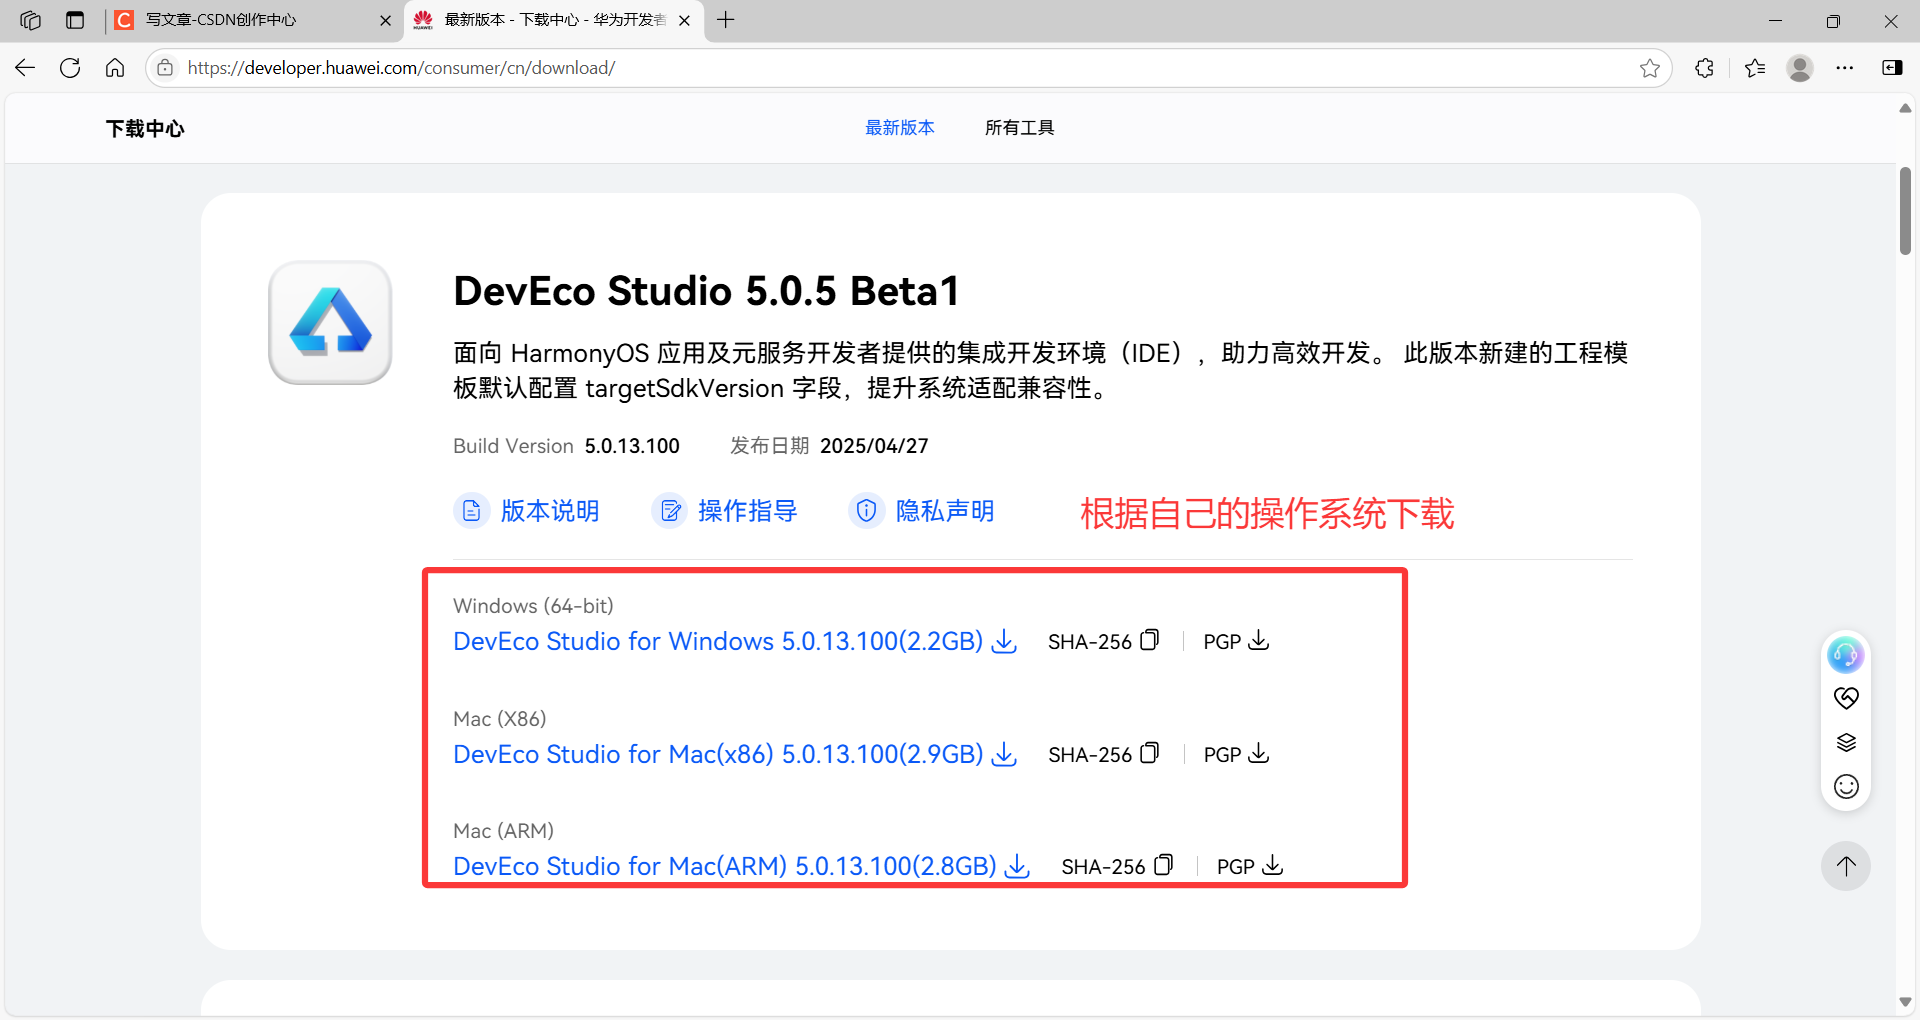Copy SHA-256 for Mac(x86) package
This screenshot has width=1920, height=1020.
click(x=1150, y=753)
